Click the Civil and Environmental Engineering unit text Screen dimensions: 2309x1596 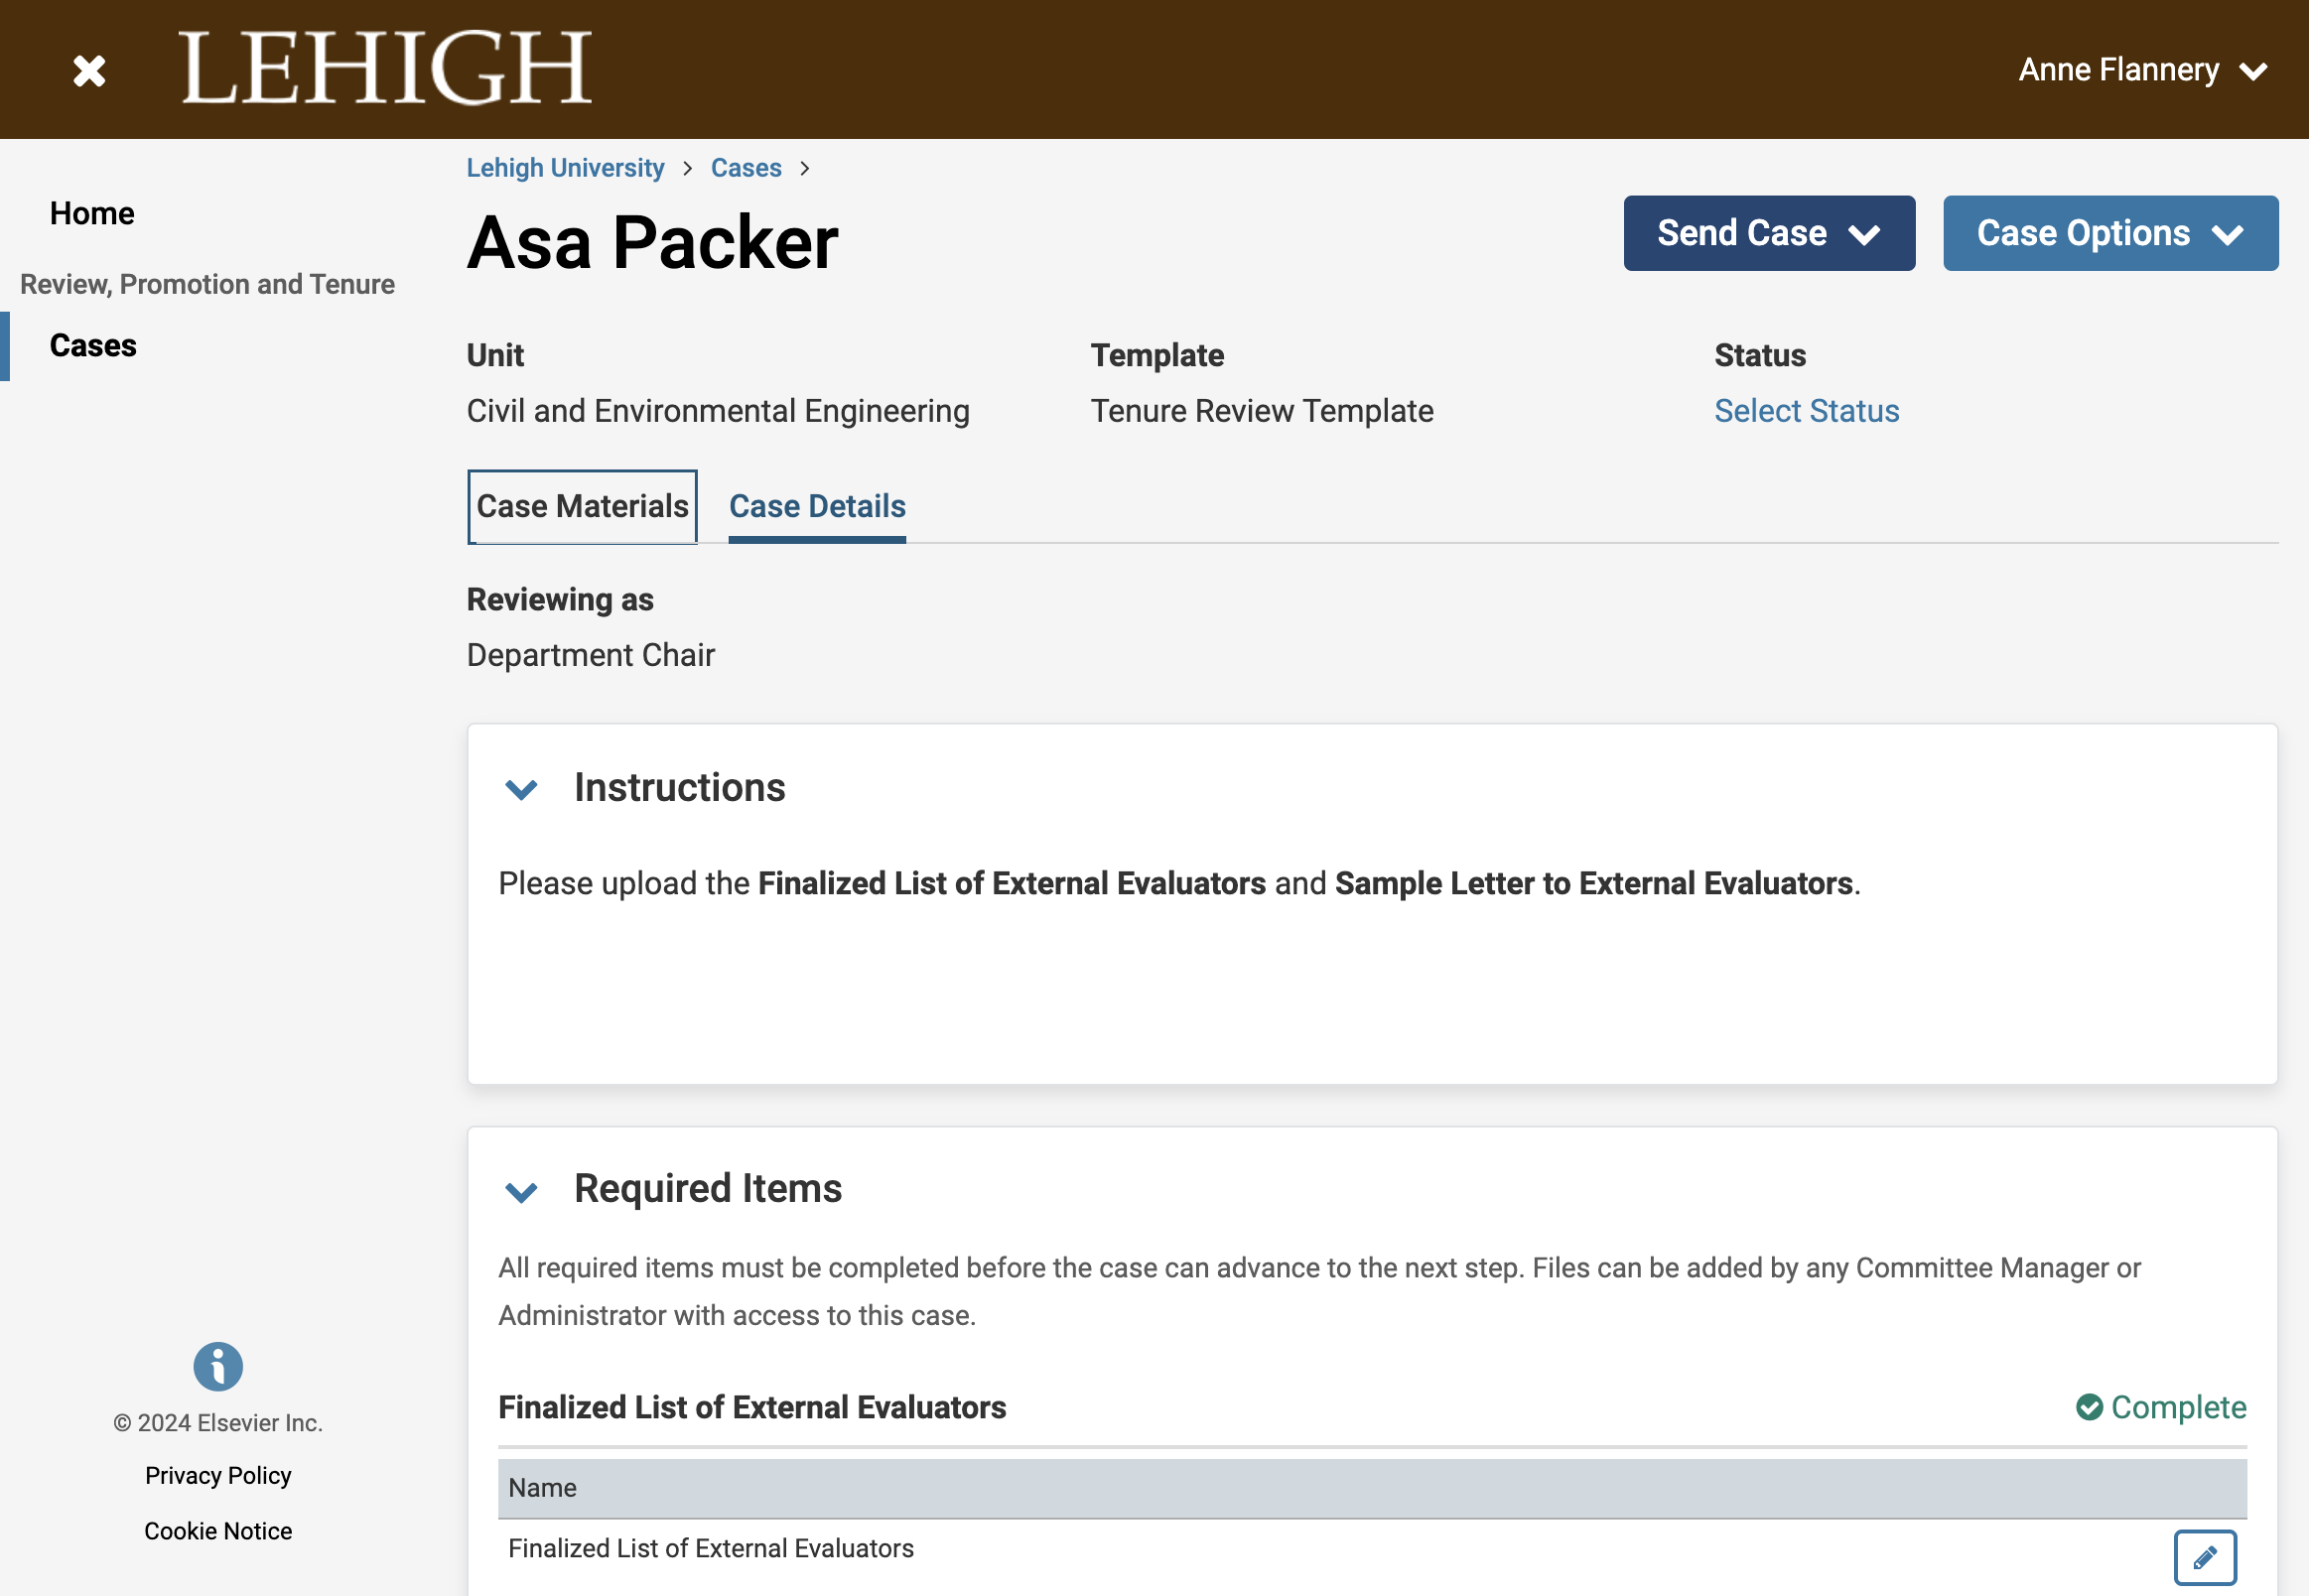point(718,411)
